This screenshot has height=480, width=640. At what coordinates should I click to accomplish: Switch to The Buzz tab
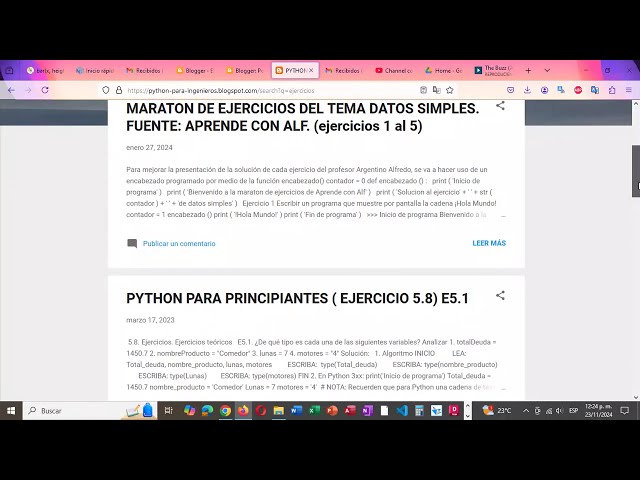tap(493, 71)
